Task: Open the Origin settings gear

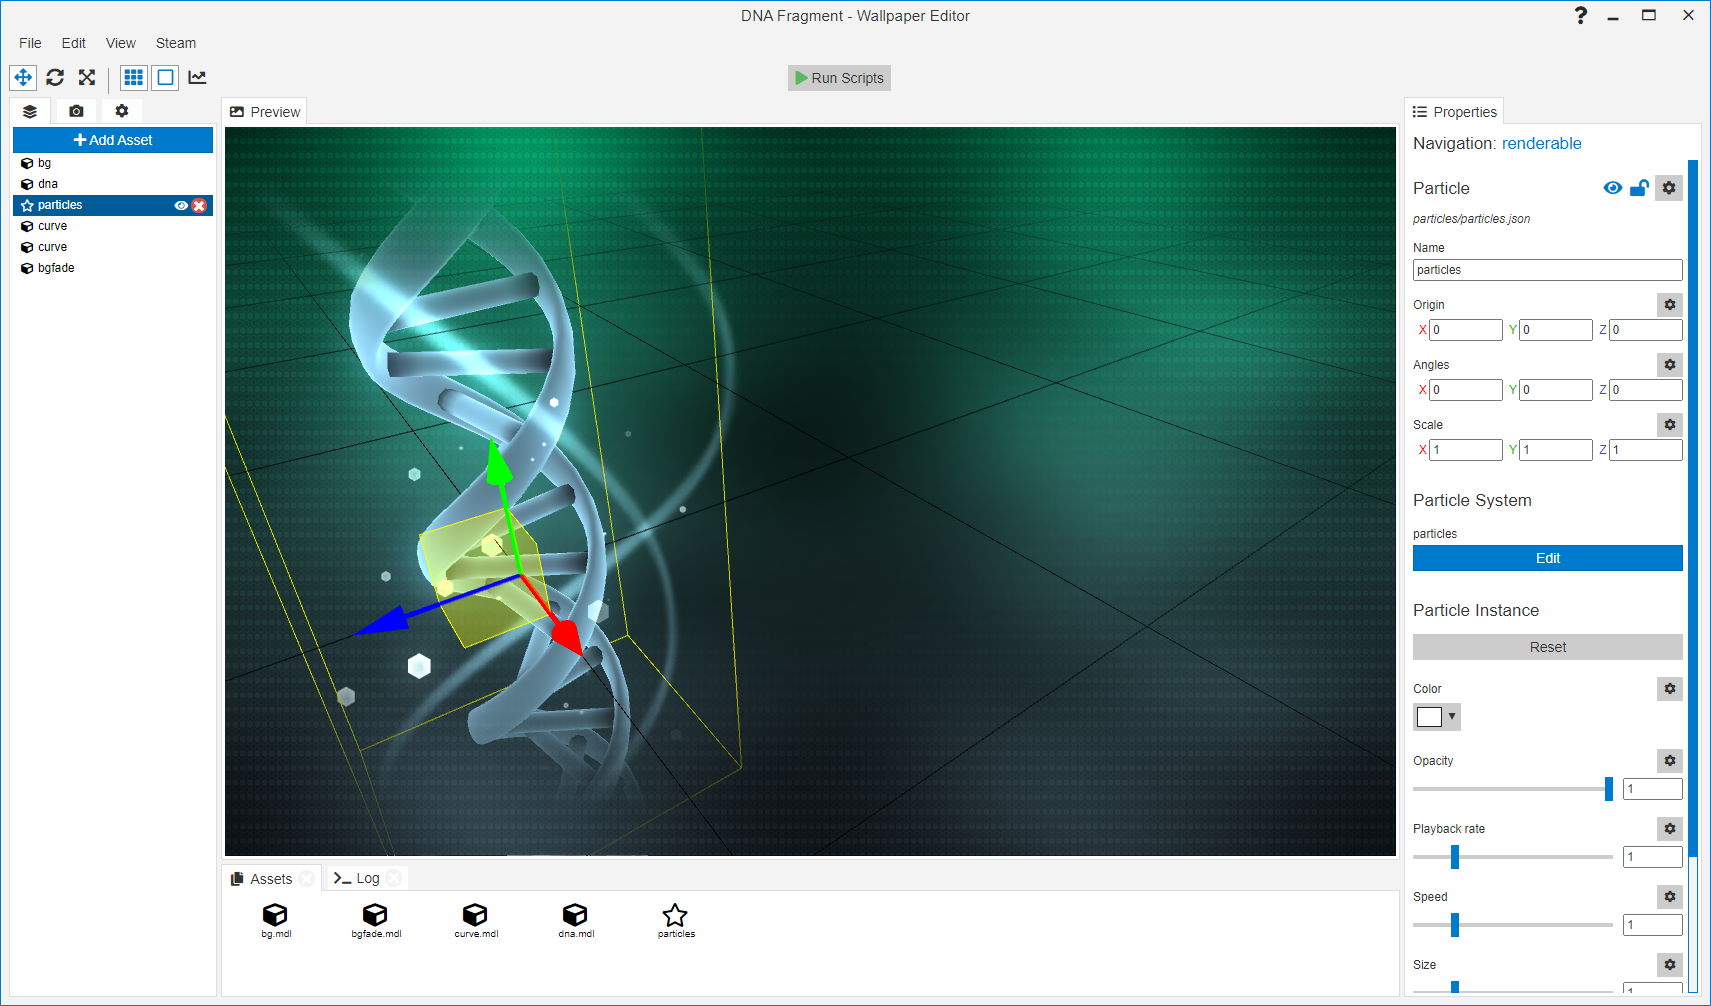Action: click(1668, 305)
